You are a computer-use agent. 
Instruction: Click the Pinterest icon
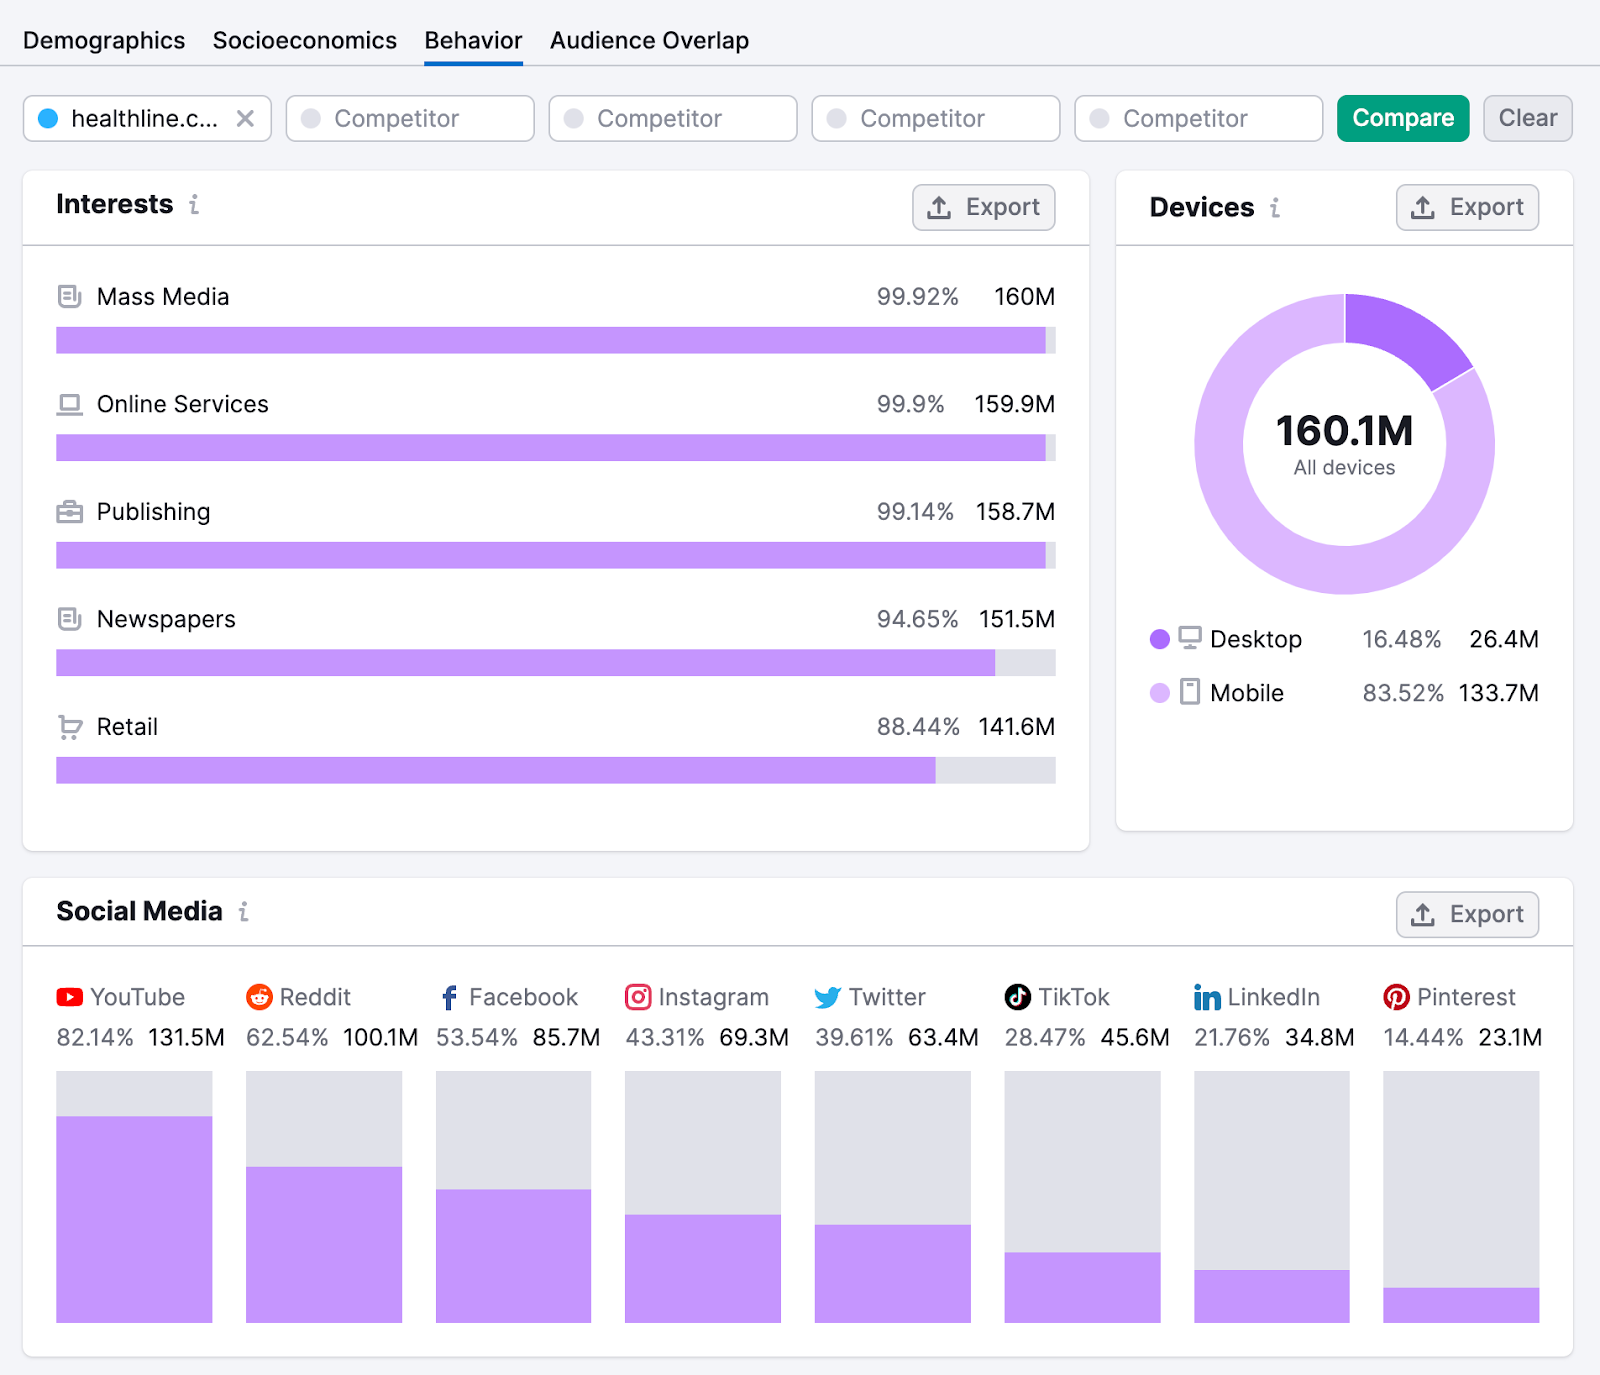pos(1397,997)
